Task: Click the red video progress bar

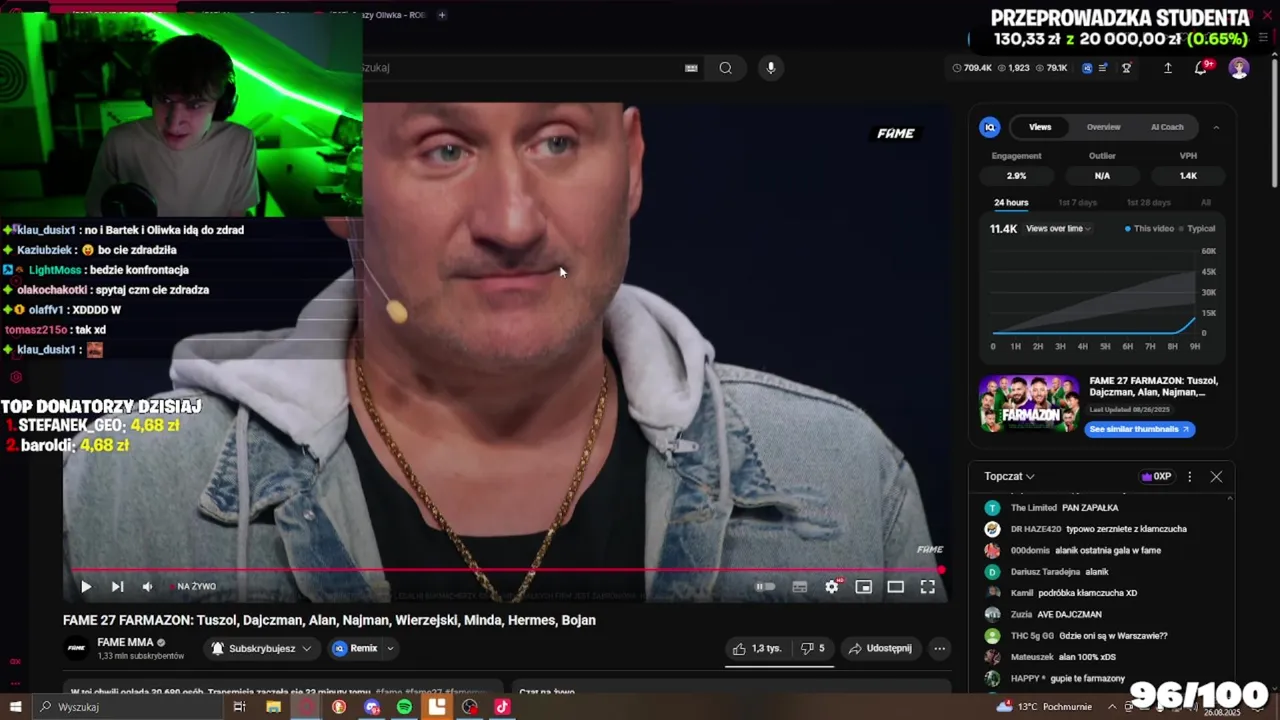Action: (505, 570)
